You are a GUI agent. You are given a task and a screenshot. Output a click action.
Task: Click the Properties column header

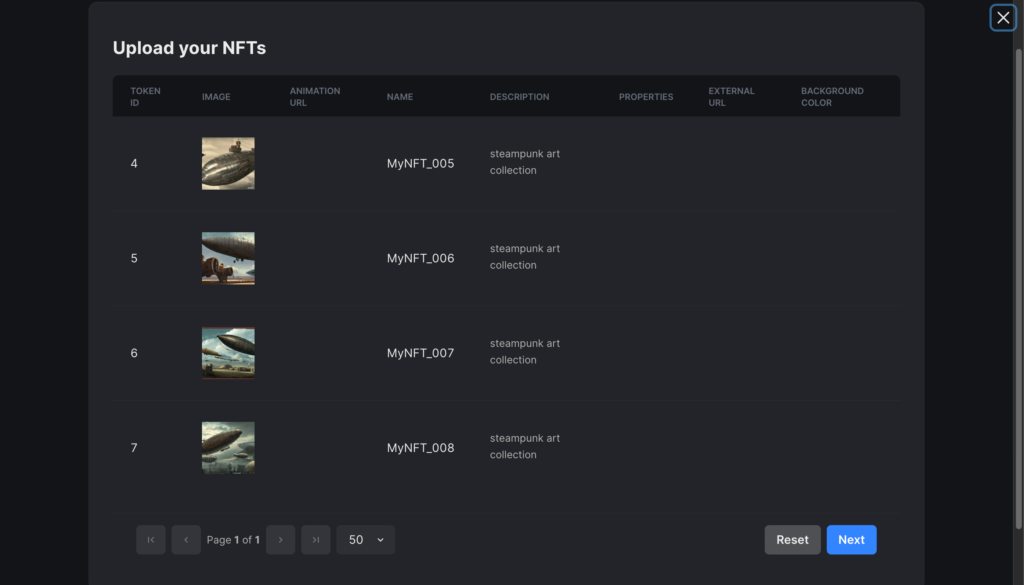click(646, 97)
